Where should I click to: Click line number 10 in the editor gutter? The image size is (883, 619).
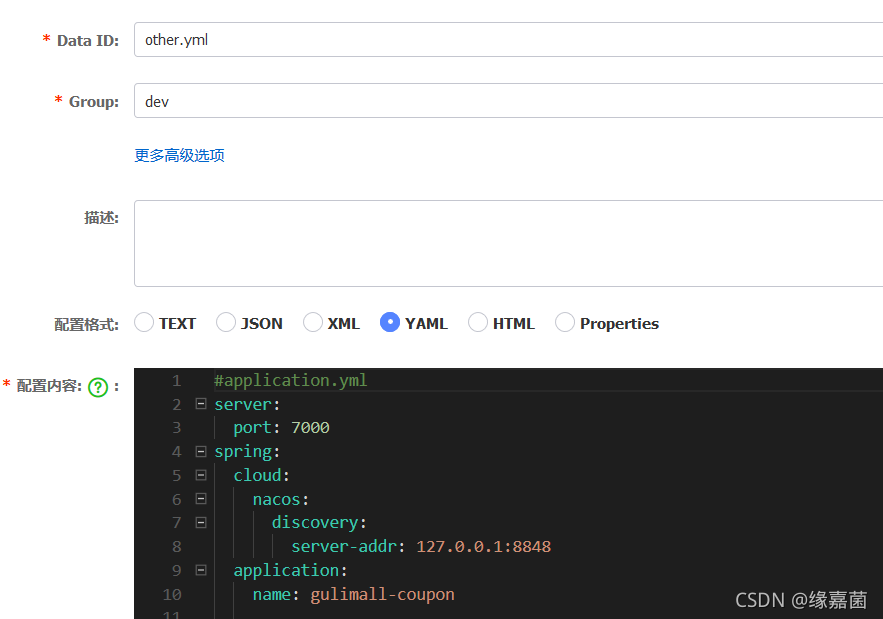coord(172,594)
